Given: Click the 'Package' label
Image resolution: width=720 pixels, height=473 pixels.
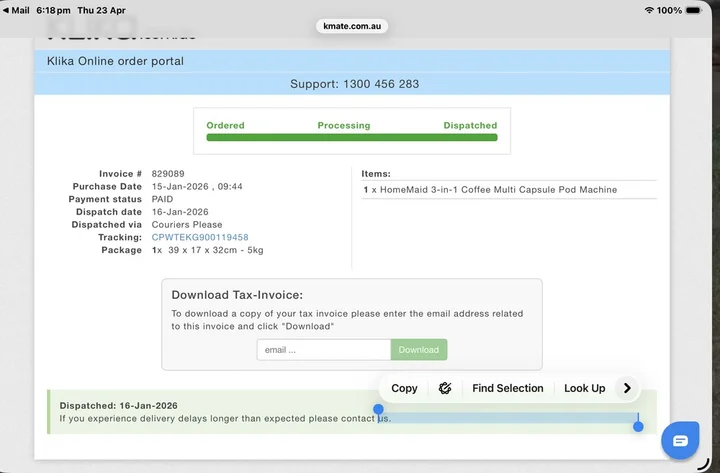Looking at the screenshot, I should coord(122,250).
